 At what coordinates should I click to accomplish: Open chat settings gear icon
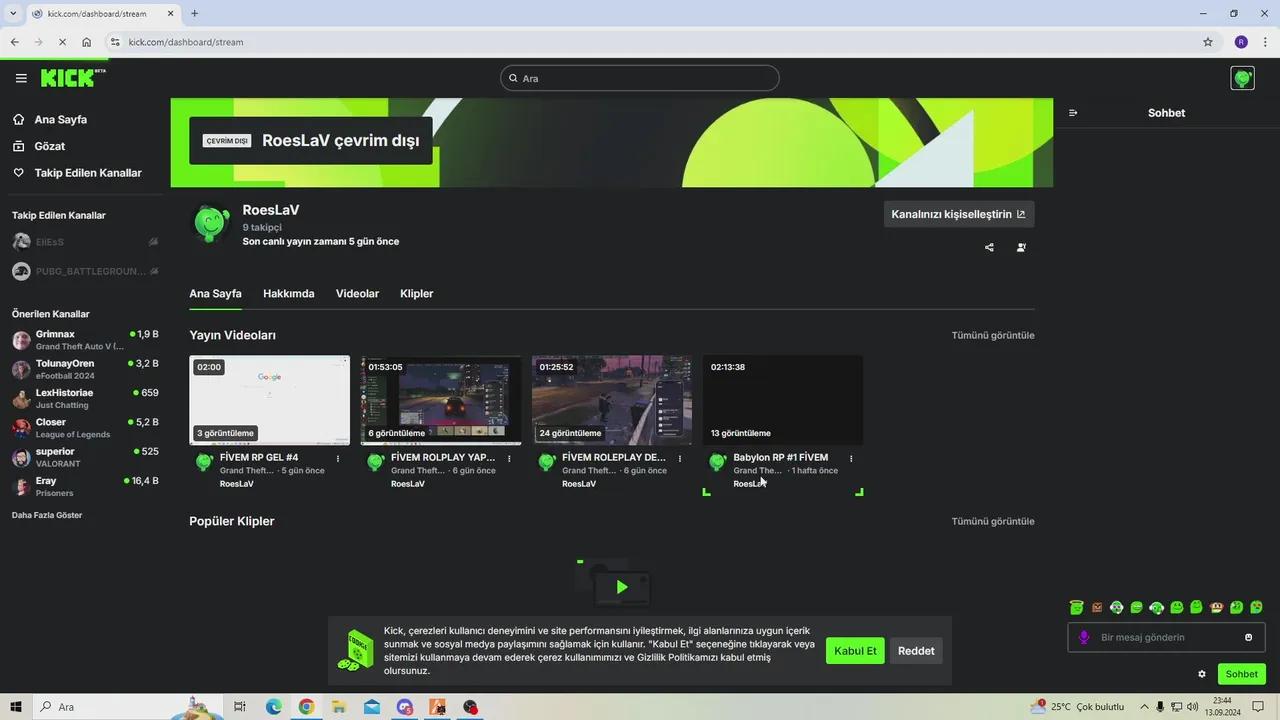pos(1202,674)
